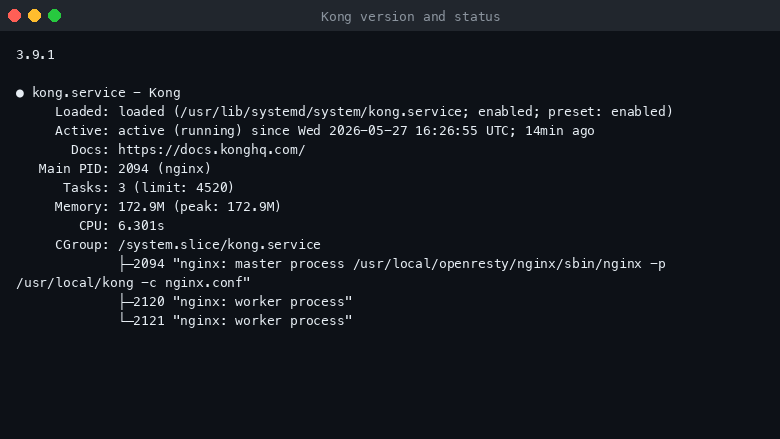Click the white status dot beside kong.service
The image size is (780, 439).
click(20, 93)
